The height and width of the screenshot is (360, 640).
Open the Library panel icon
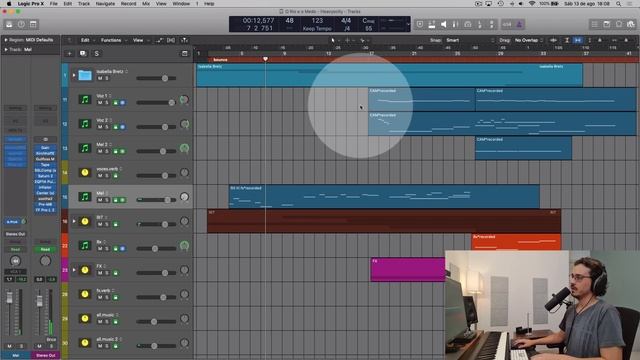[x=9, y=24]
